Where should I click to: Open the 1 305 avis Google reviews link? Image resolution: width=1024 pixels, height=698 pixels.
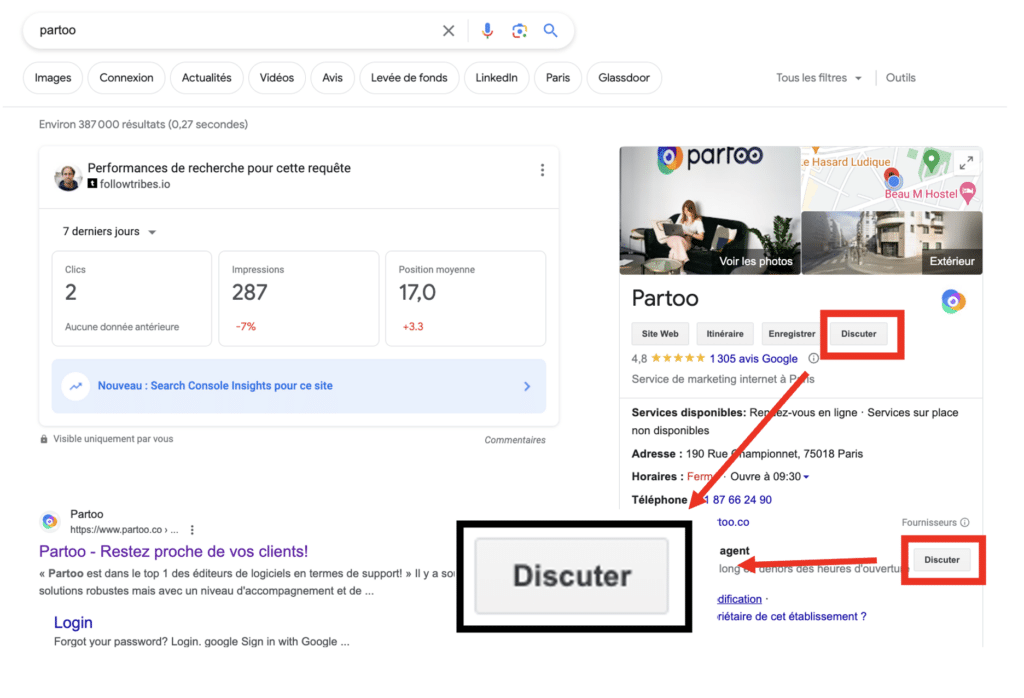754,358
